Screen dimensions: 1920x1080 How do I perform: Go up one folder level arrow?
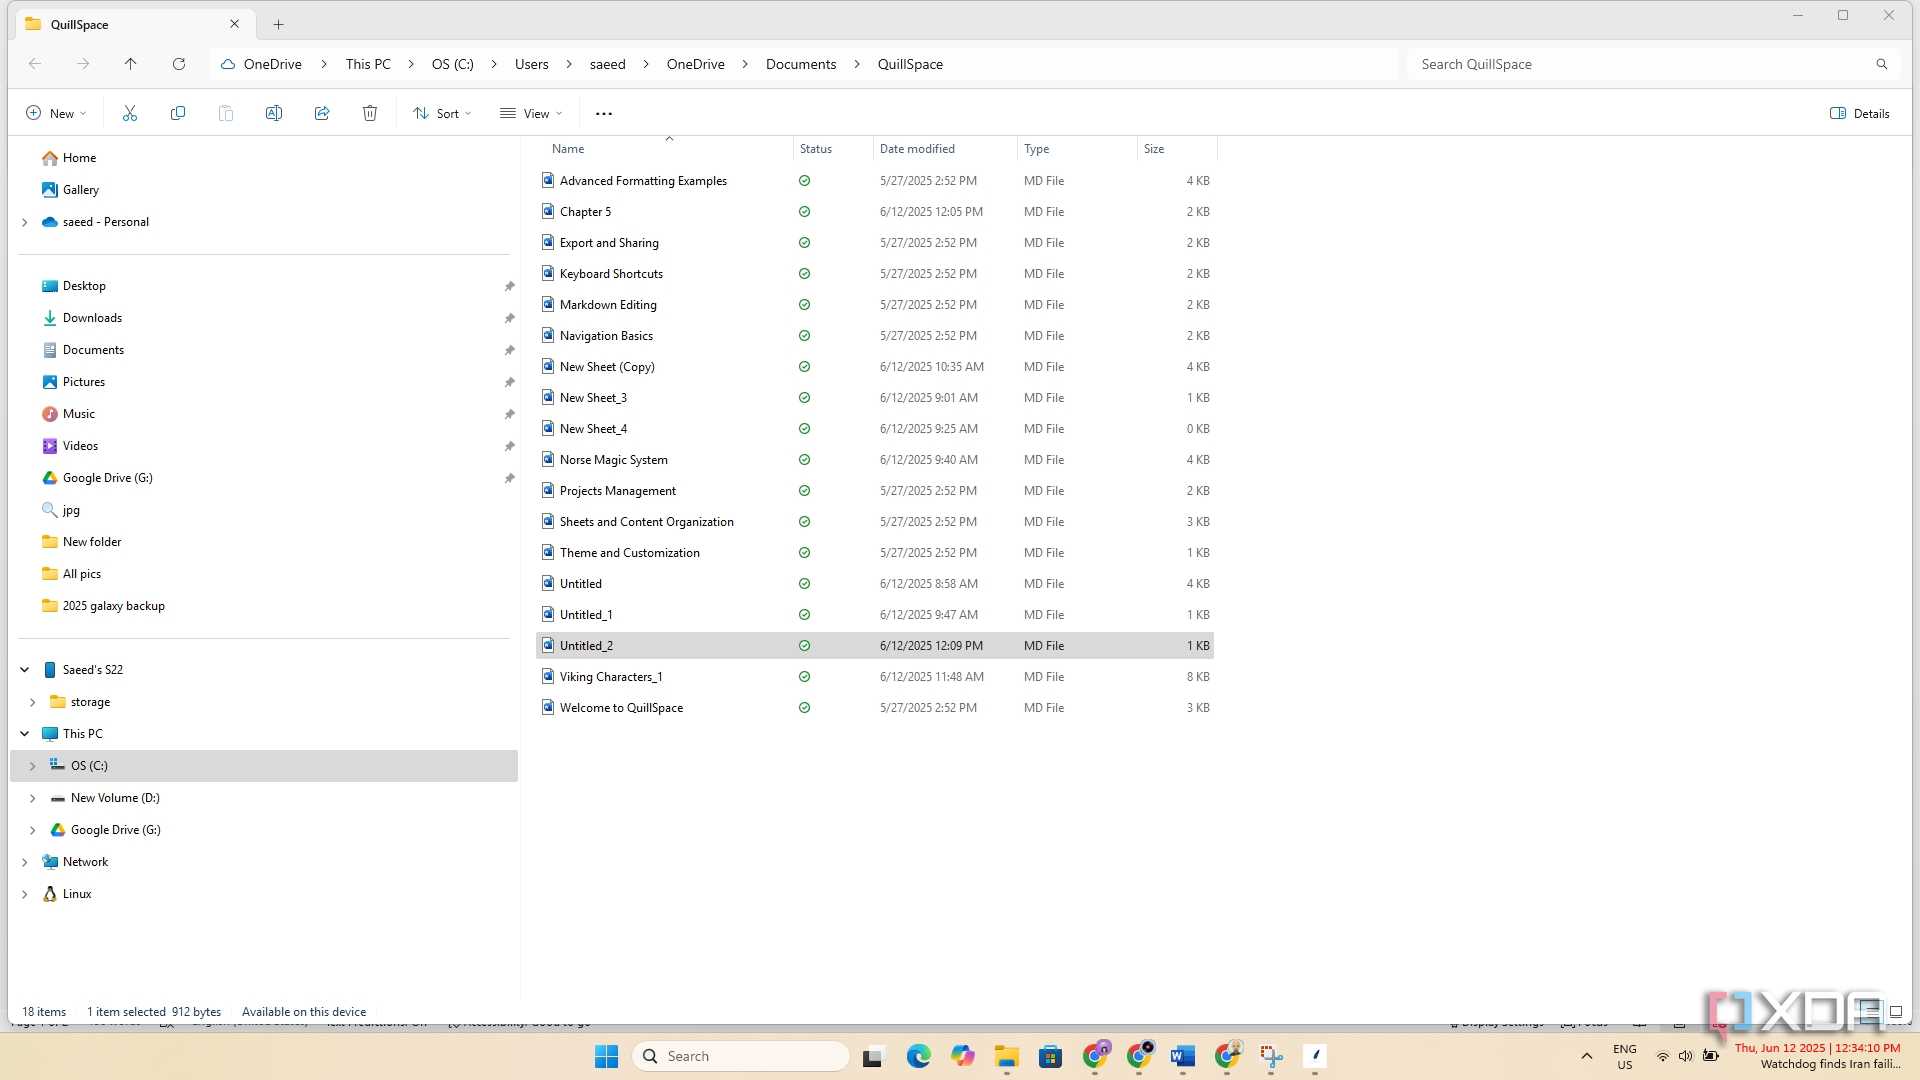(131, 64)
